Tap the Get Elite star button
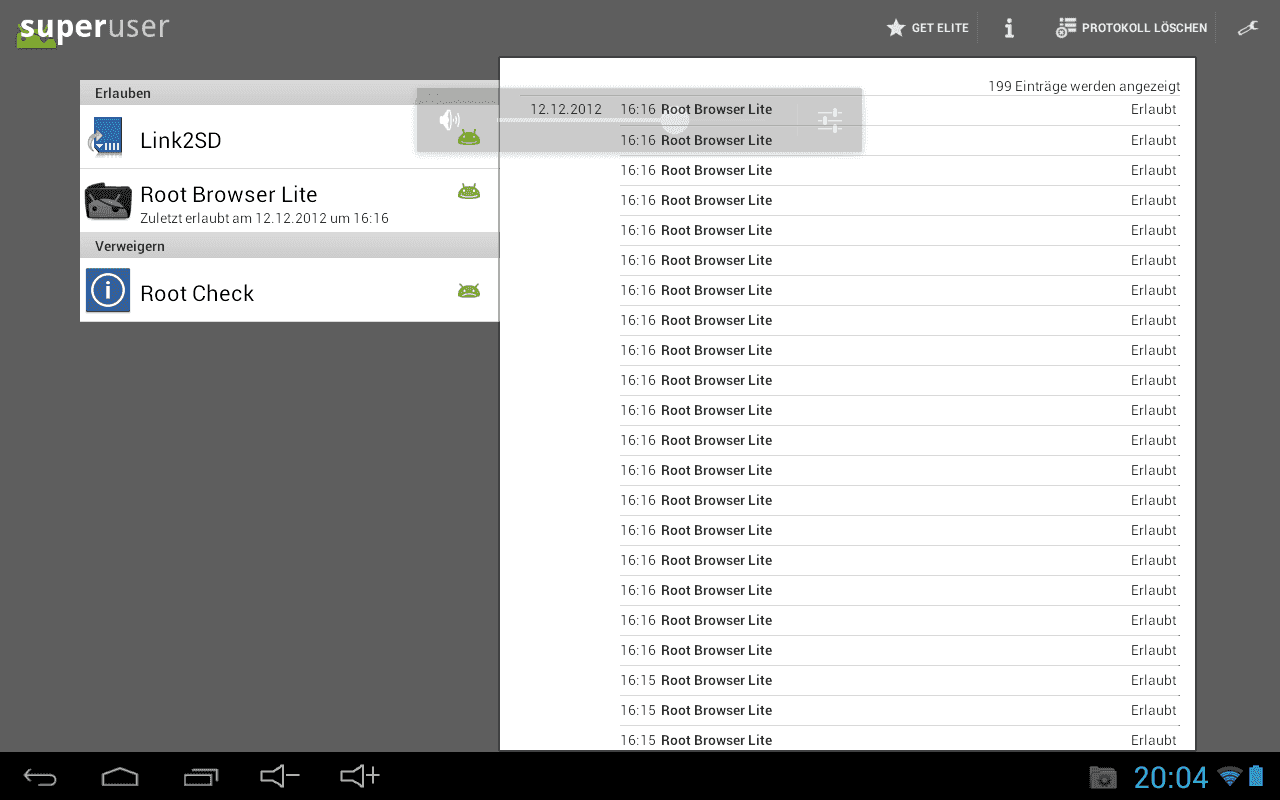 coord(927,28)
